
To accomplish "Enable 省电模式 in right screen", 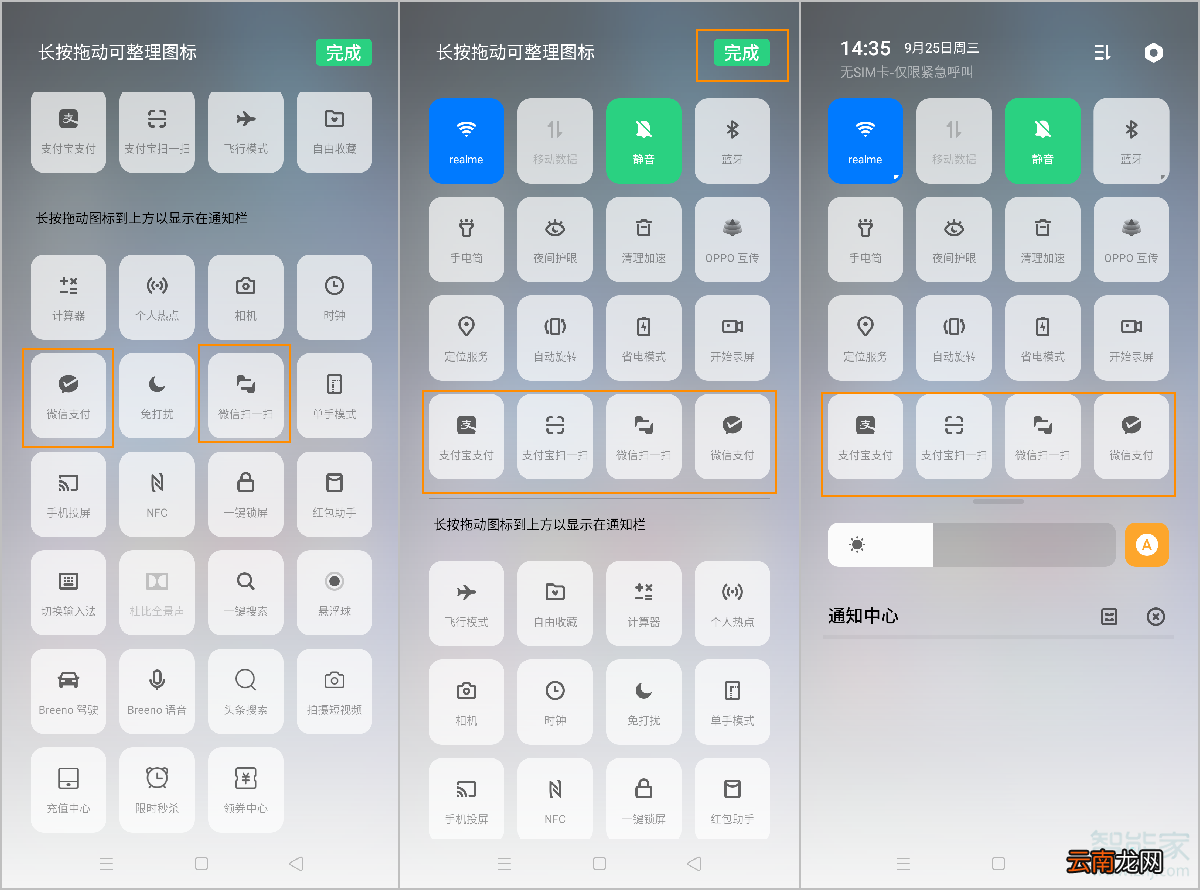I will click(1042, 338).
